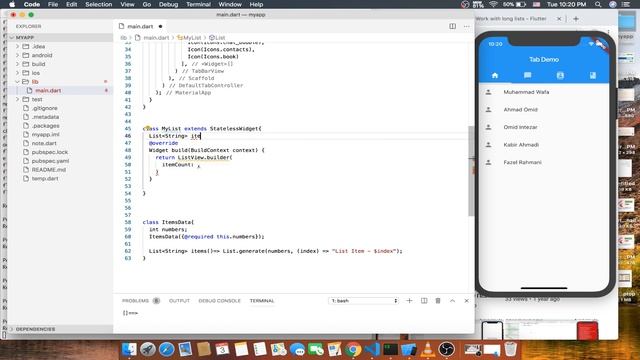Tap the home tab icon in simulator
This screenshot has width=640, height=360.
pos(495,76)
